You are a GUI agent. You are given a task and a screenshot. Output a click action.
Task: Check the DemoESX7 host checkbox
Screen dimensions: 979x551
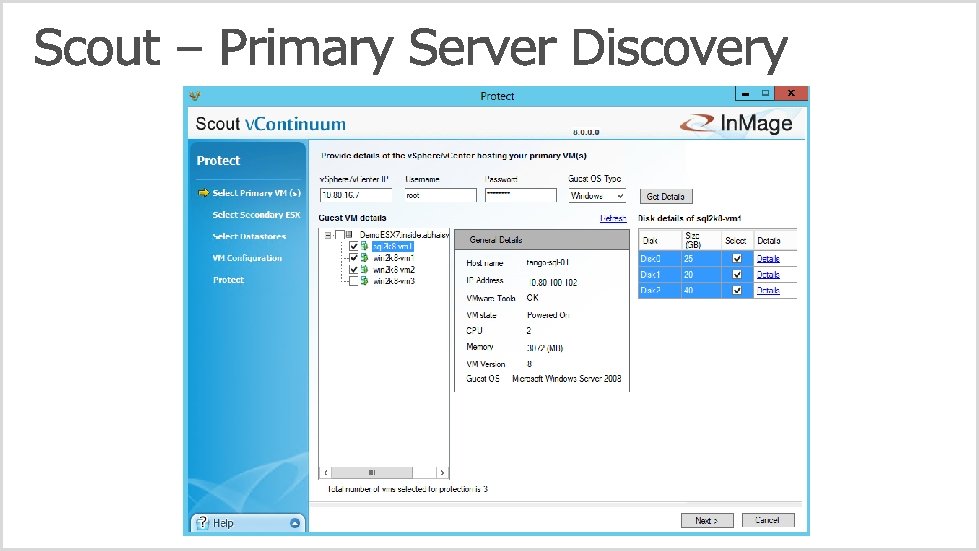coord(340,235)
